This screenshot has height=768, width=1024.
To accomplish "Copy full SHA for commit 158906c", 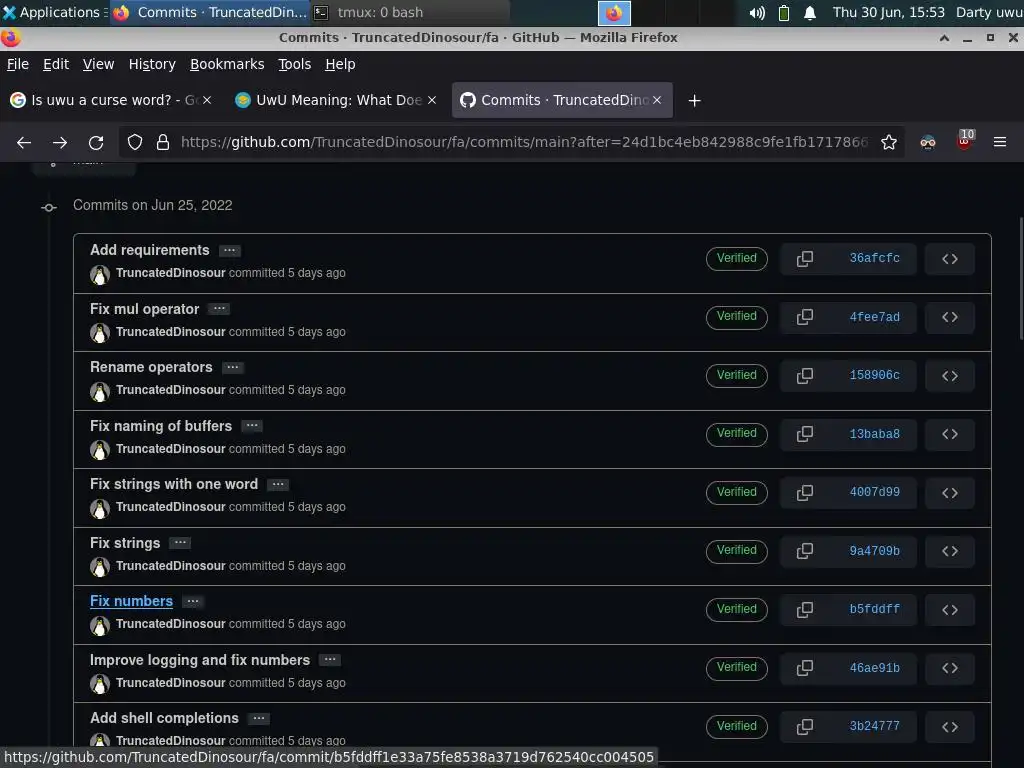I will pyautogui.click(x=805, y=376).
